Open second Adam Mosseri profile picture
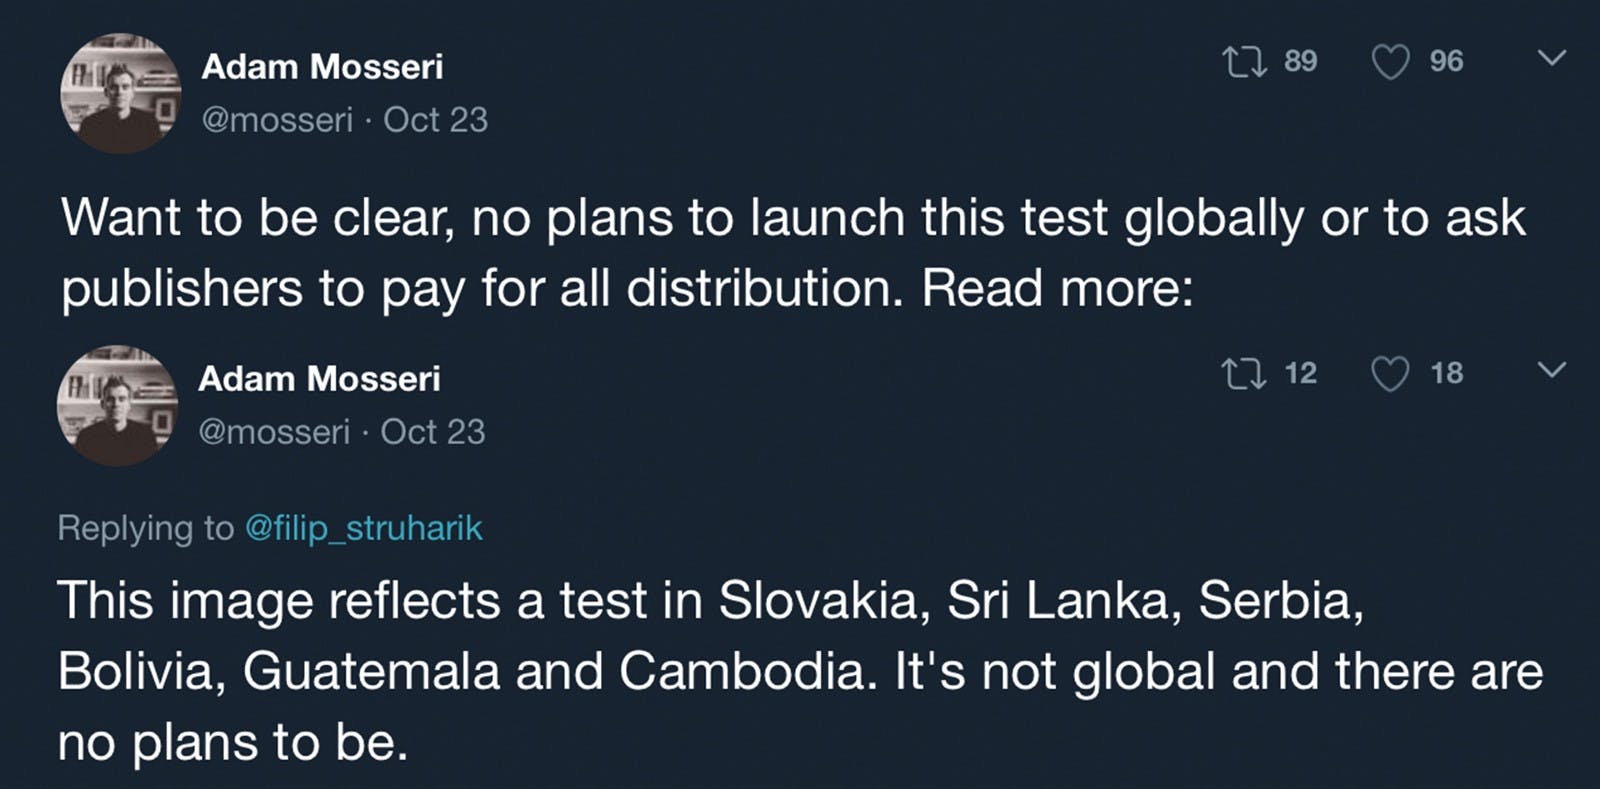 coord(118,405)
